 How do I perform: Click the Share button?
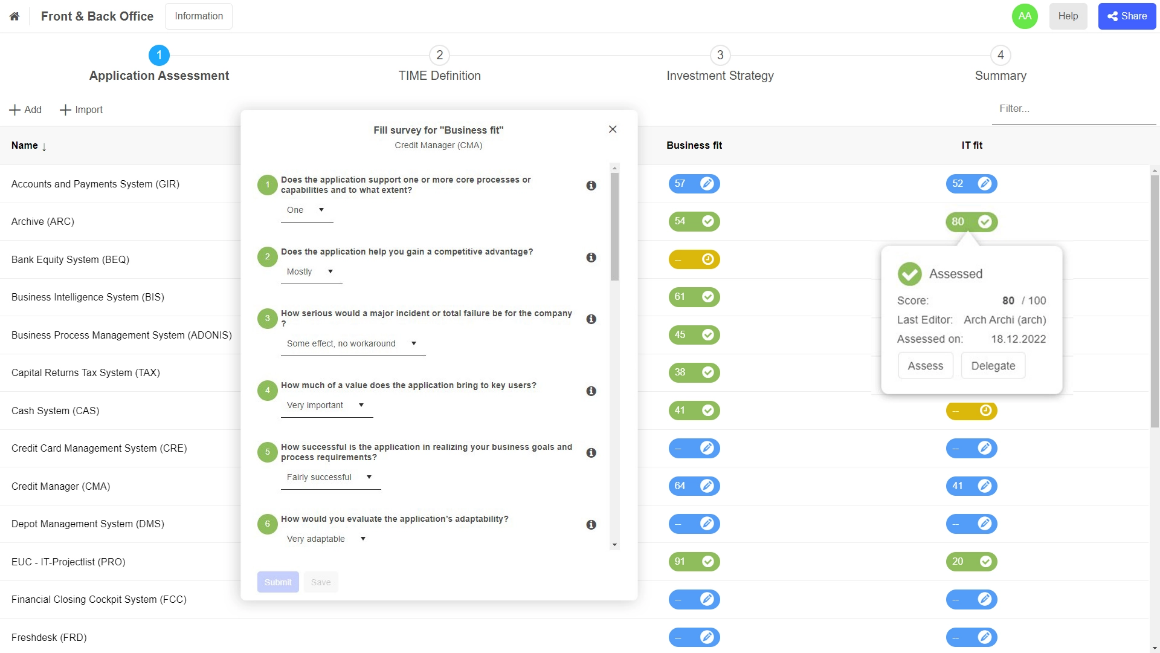pyautogui.click(x=1127, y=16)
